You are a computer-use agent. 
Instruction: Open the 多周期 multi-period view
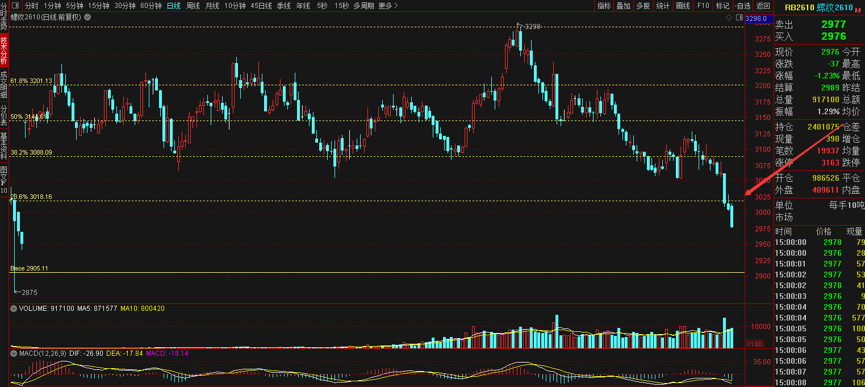[364, 6]
